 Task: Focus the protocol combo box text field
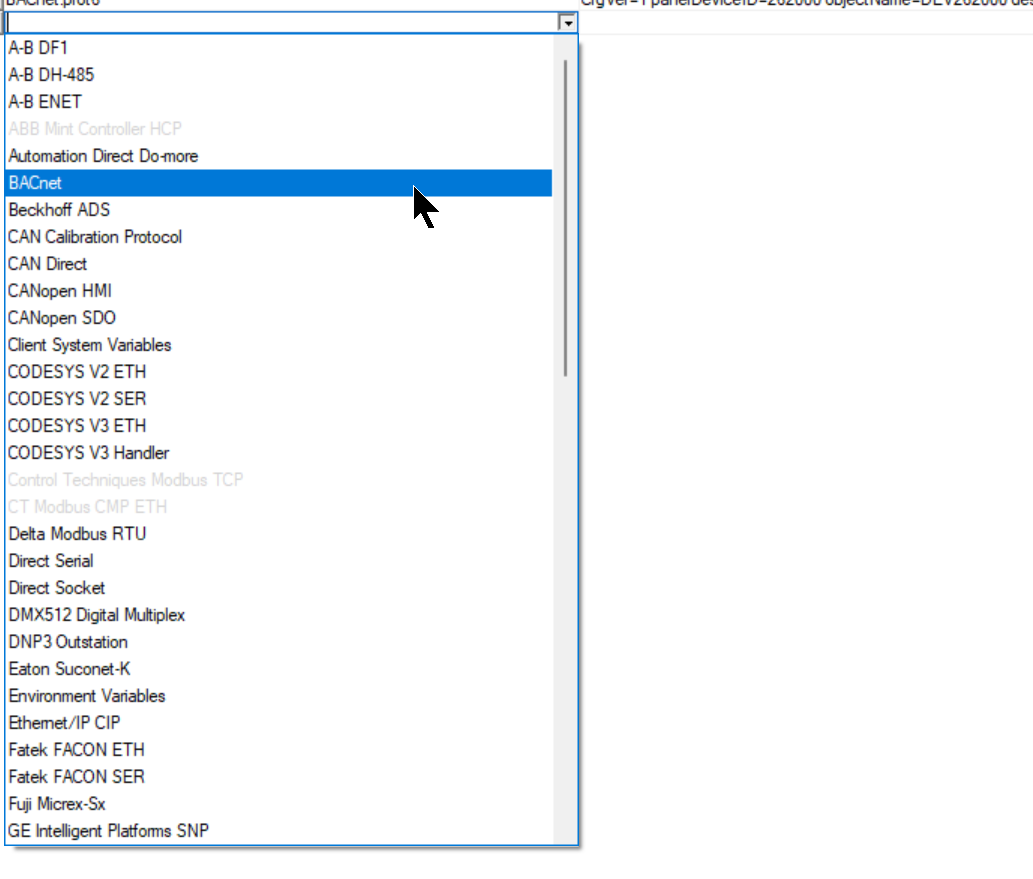click(282, 23)
